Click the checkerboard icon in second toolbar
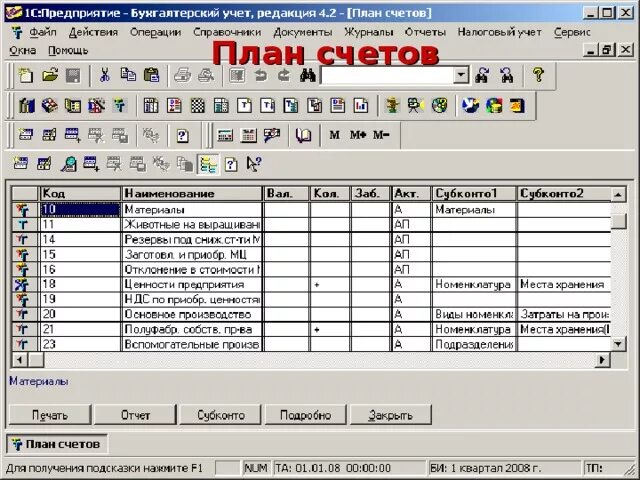 coord(198,106)
